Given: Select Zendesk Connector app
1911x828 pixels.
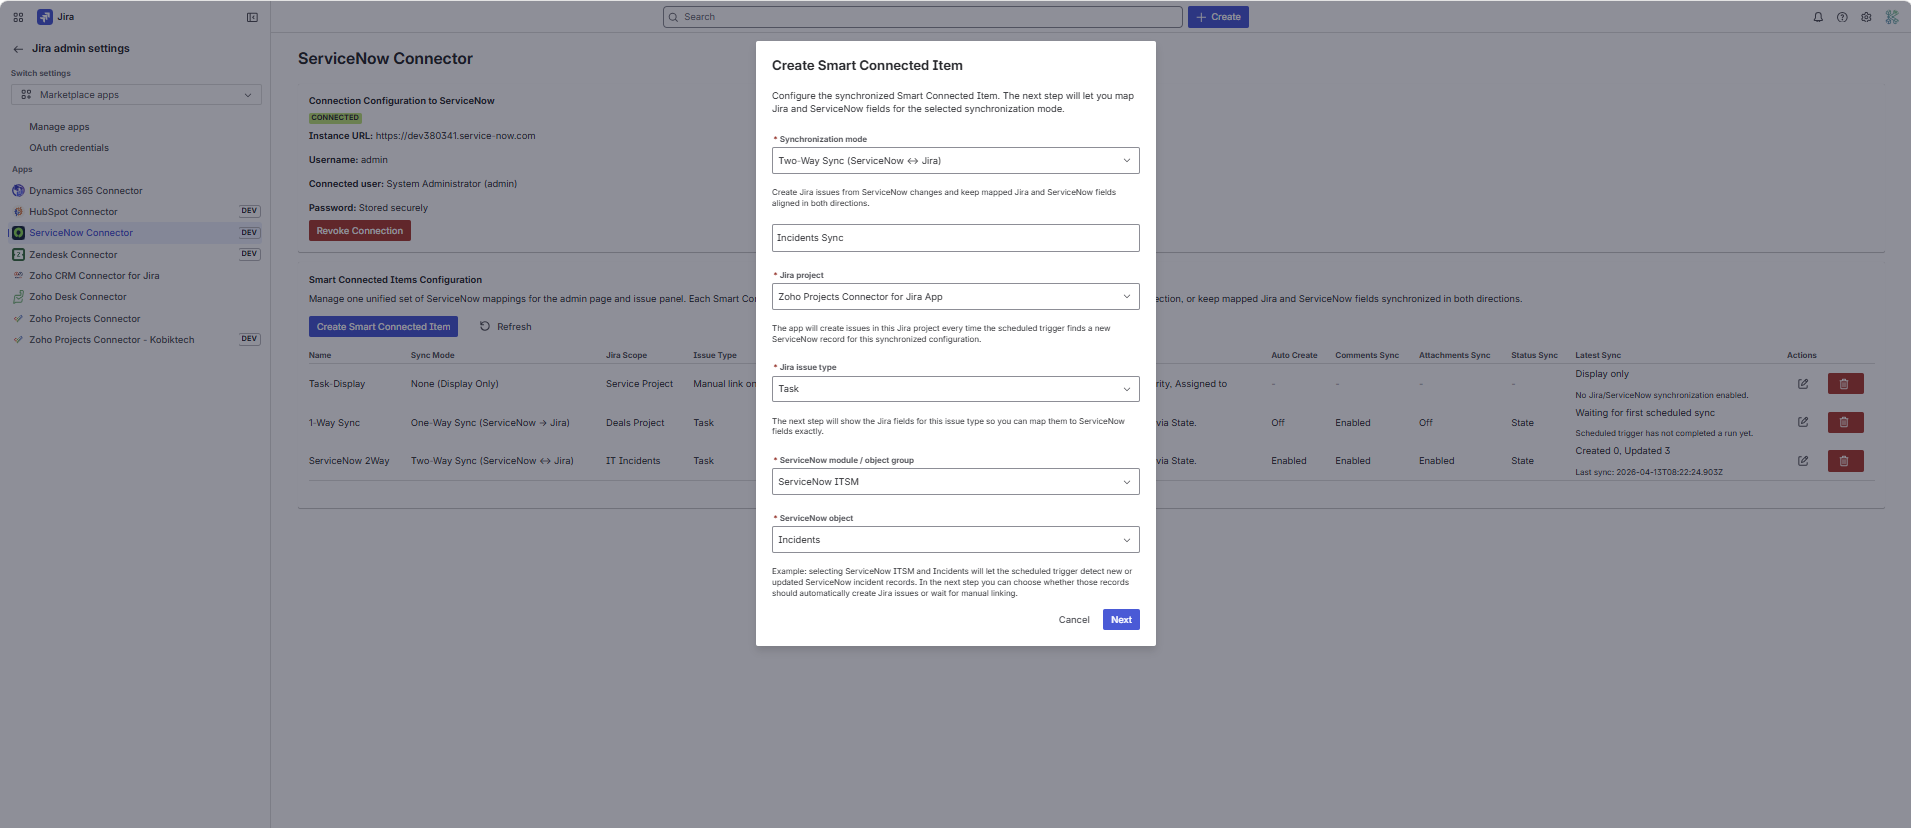Looking at the screenshot, I should [73, 255].
